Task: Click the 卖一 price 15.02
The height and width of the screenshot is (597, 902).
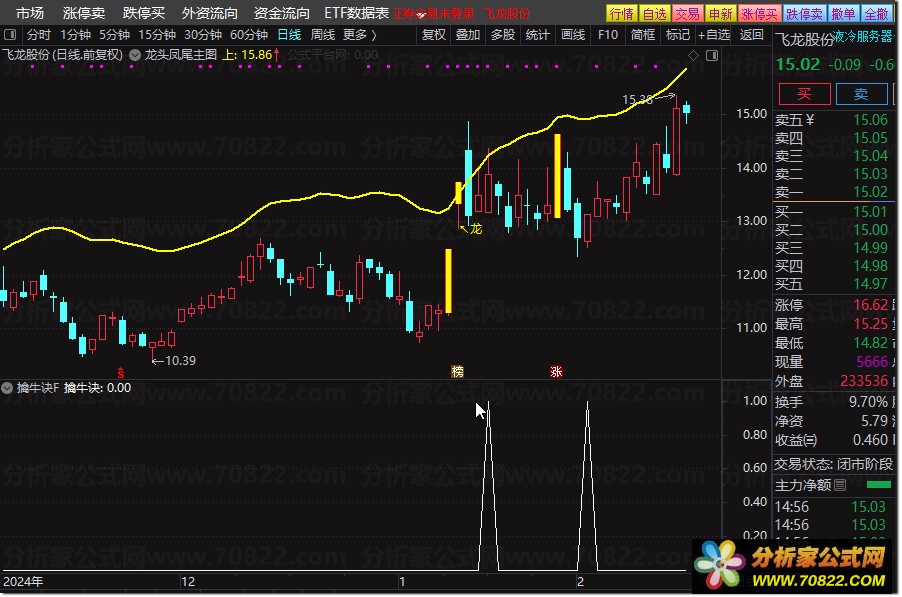Action: click(x=870, y=192)
